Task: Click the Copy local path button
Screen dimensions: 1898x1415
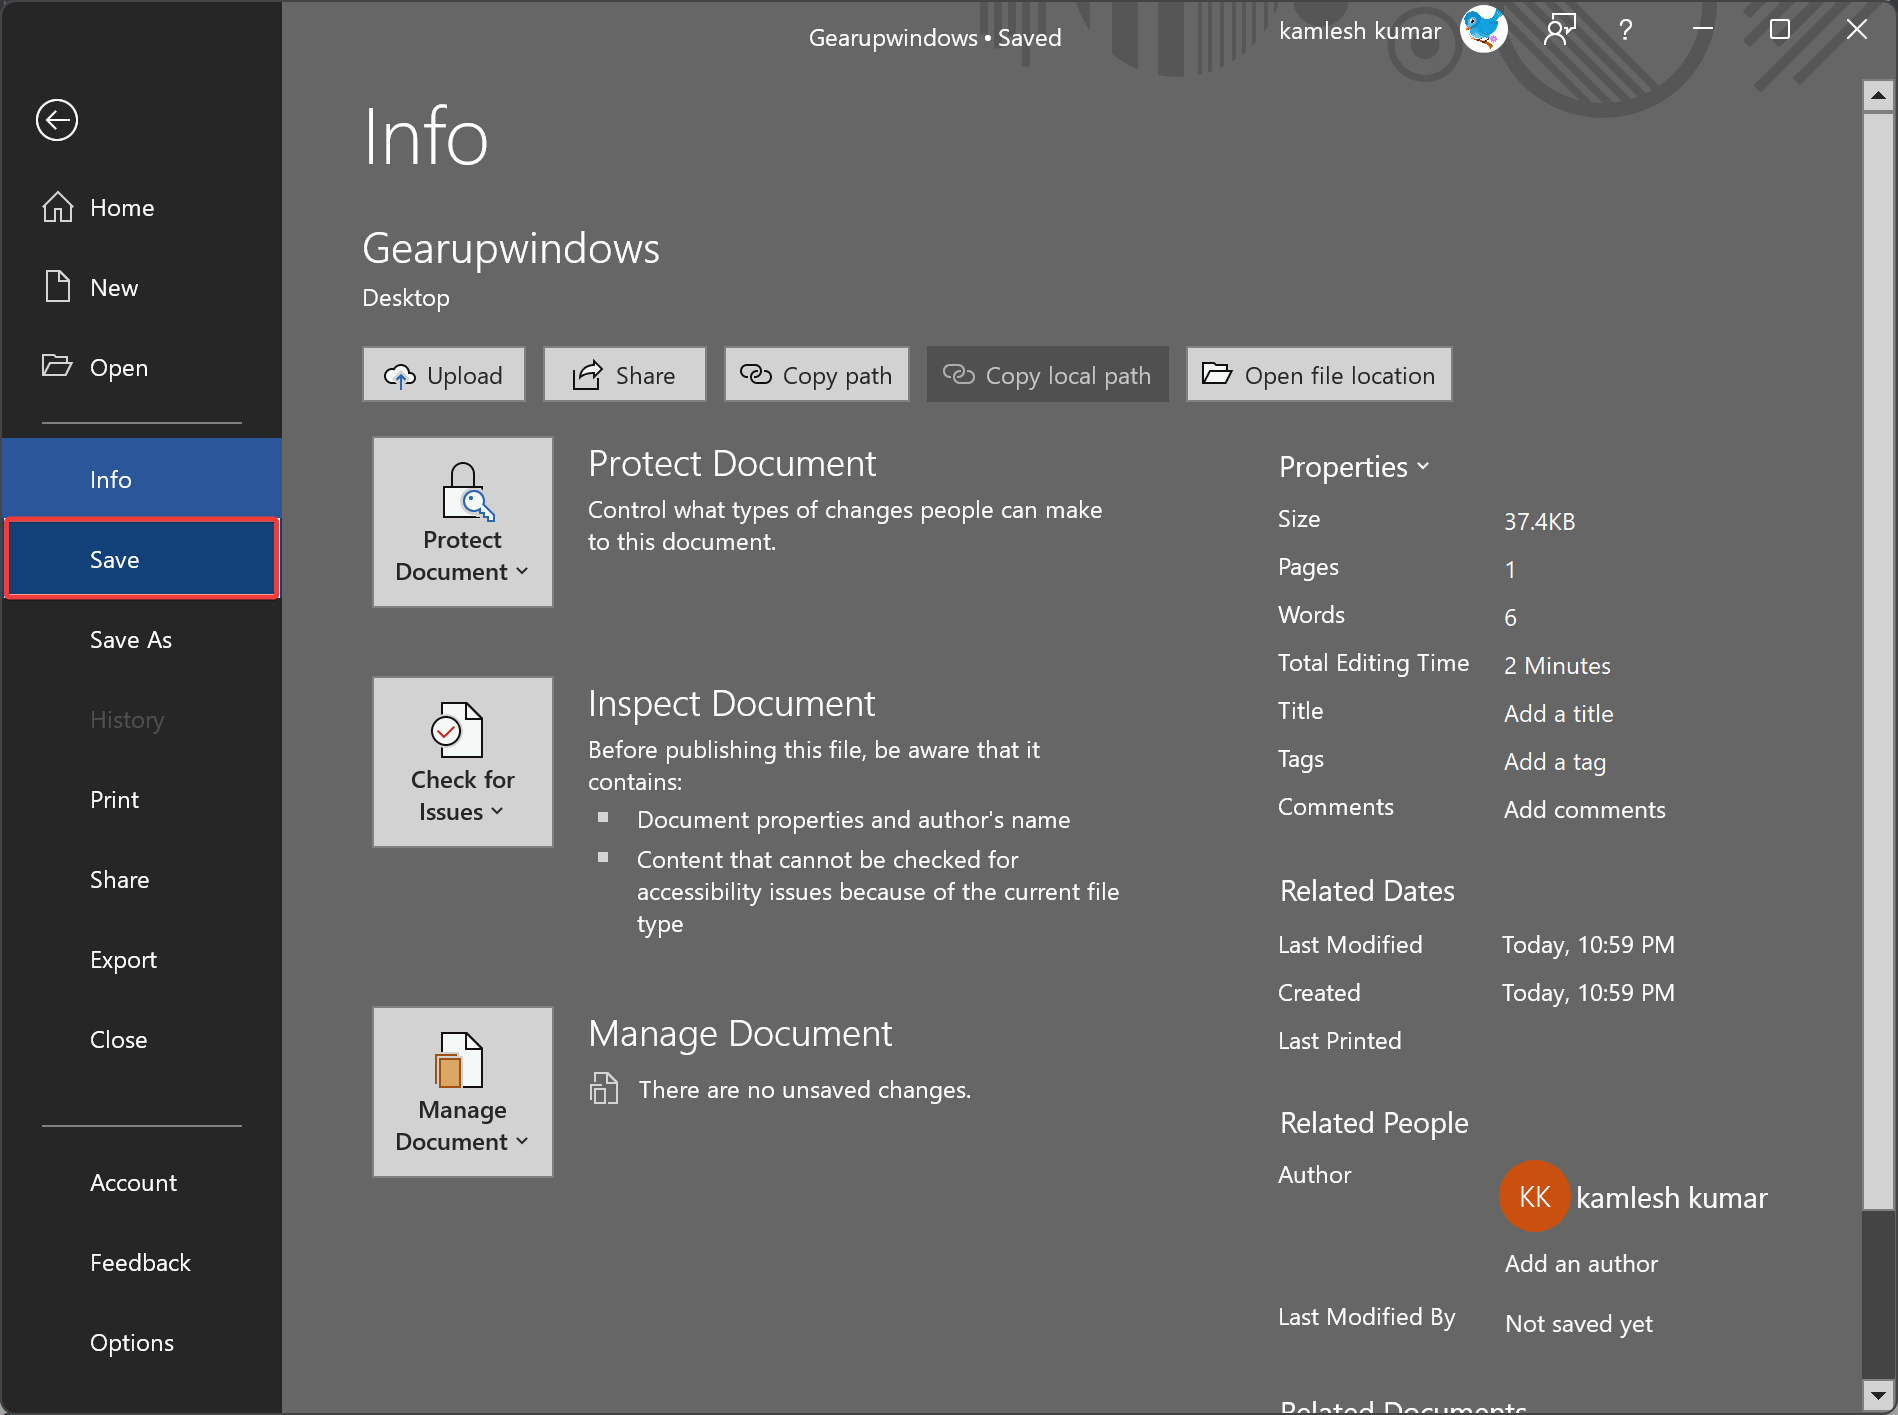Action: pyautogui.click(x=1048, y=375)
